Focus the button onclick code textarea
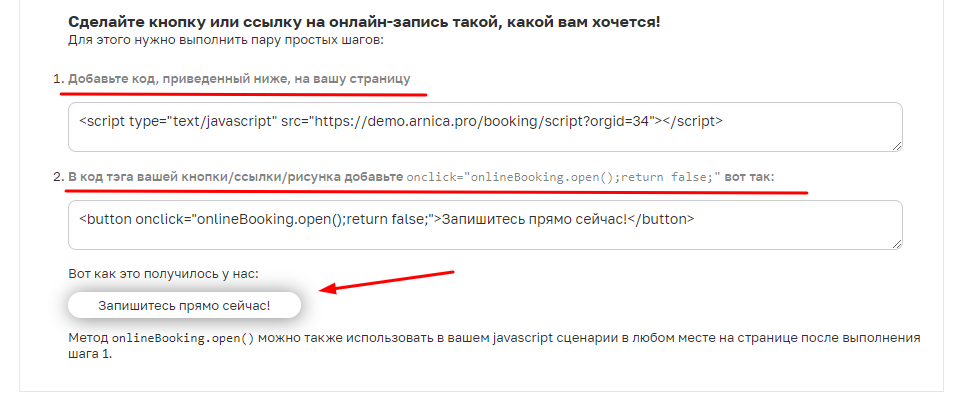This screenshot has width=954, height=403. pyautogui.click(x=485, y=225)
